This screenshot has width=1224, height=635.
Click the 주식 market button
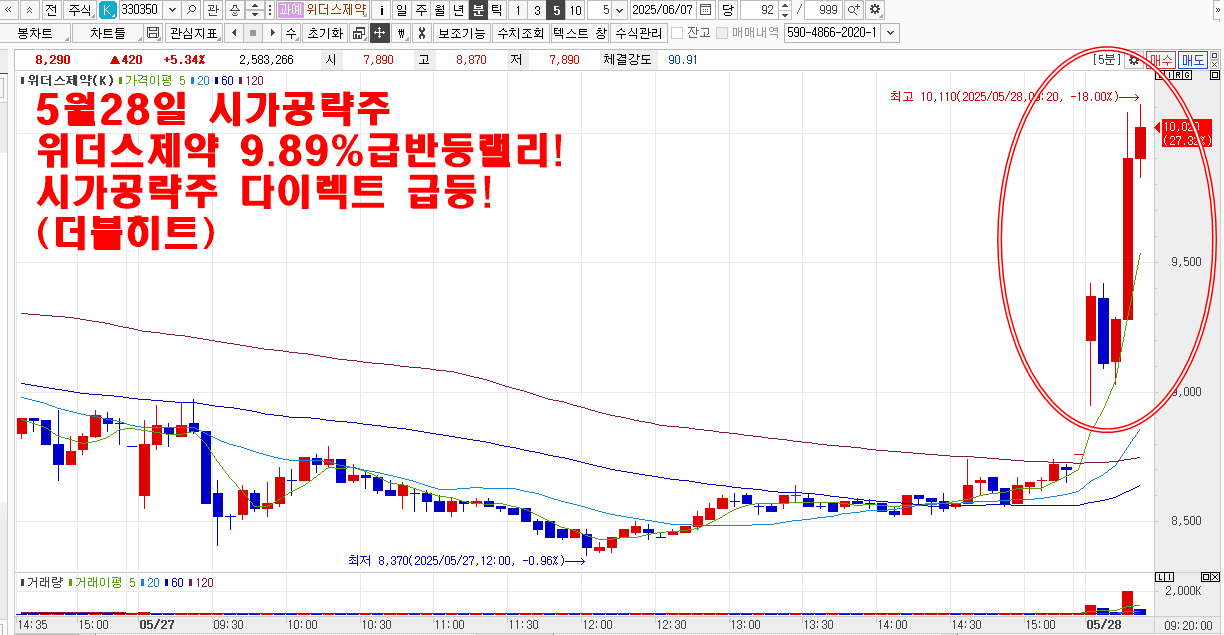pos(79,10)
